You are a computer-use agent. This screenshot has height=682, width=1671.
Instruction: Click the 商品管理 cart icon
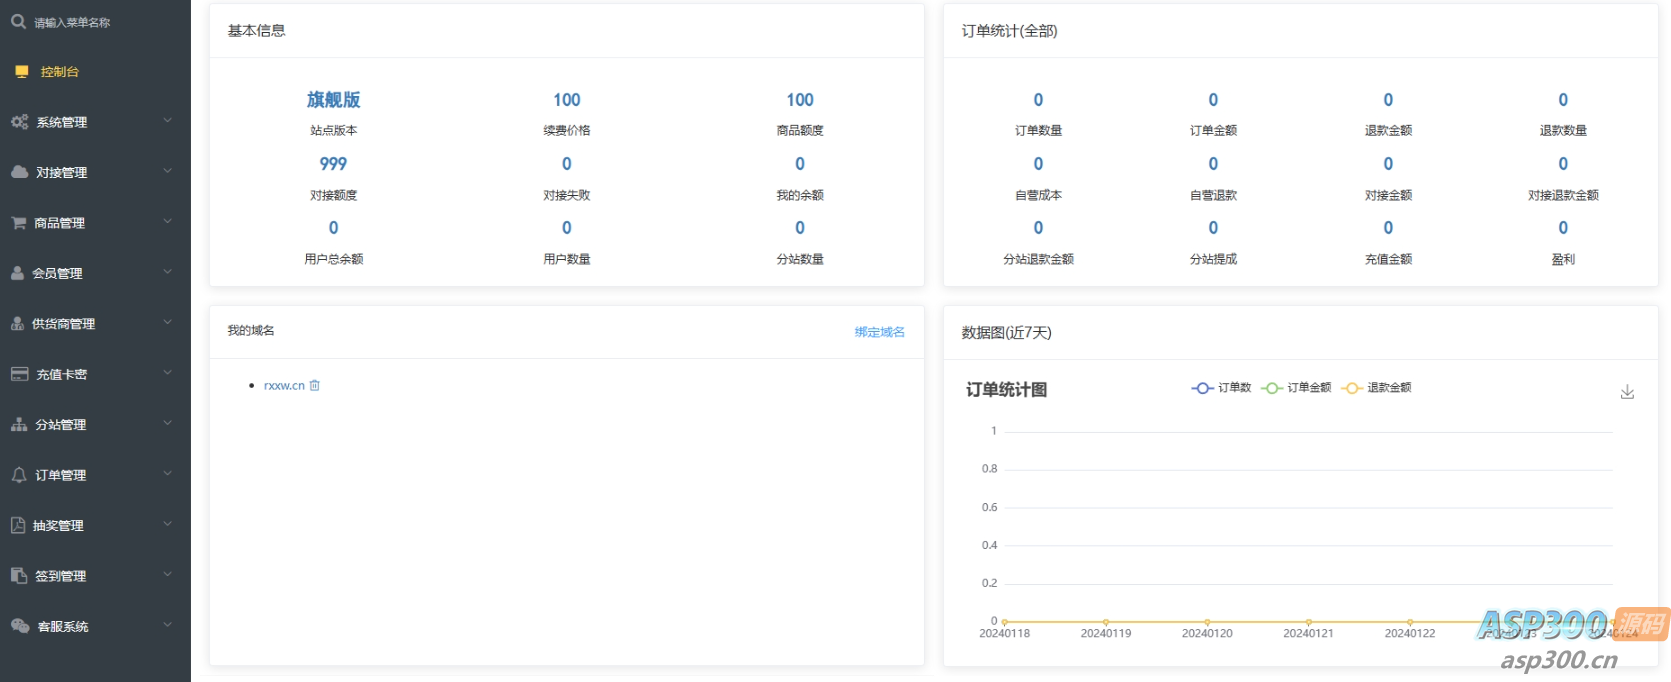[19, 223]
